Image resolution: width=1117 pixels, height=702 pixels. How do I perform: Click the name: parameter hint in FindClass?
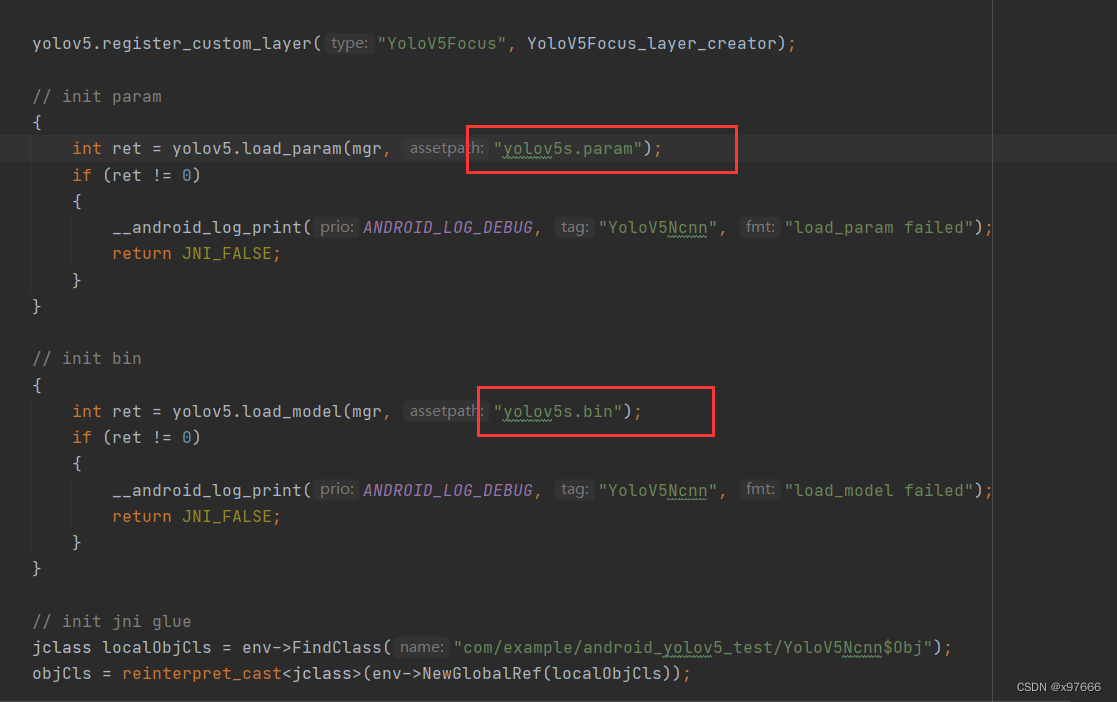421,647
